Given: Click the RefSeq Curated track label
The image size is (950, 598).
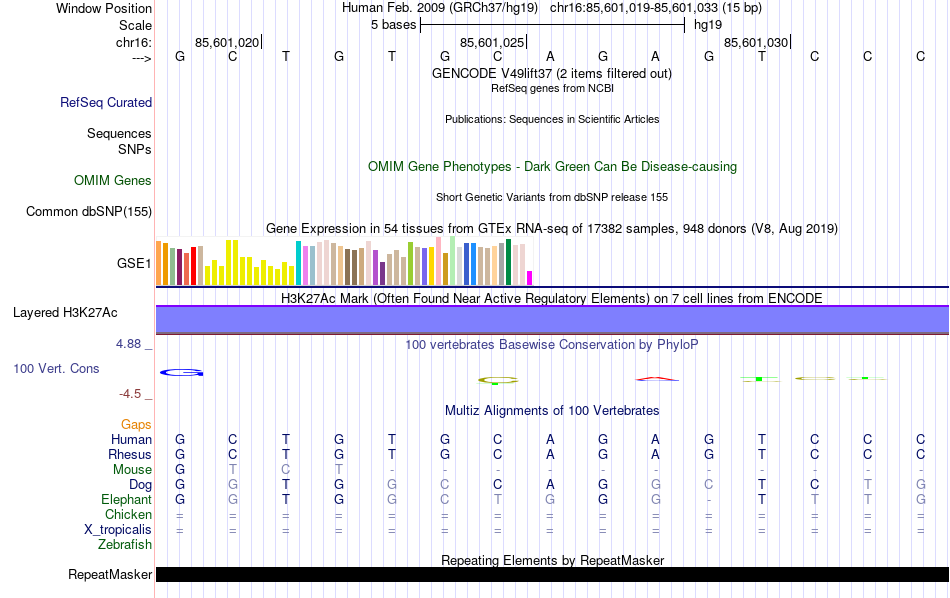Looking at the screenshot, I should (106, 102).
